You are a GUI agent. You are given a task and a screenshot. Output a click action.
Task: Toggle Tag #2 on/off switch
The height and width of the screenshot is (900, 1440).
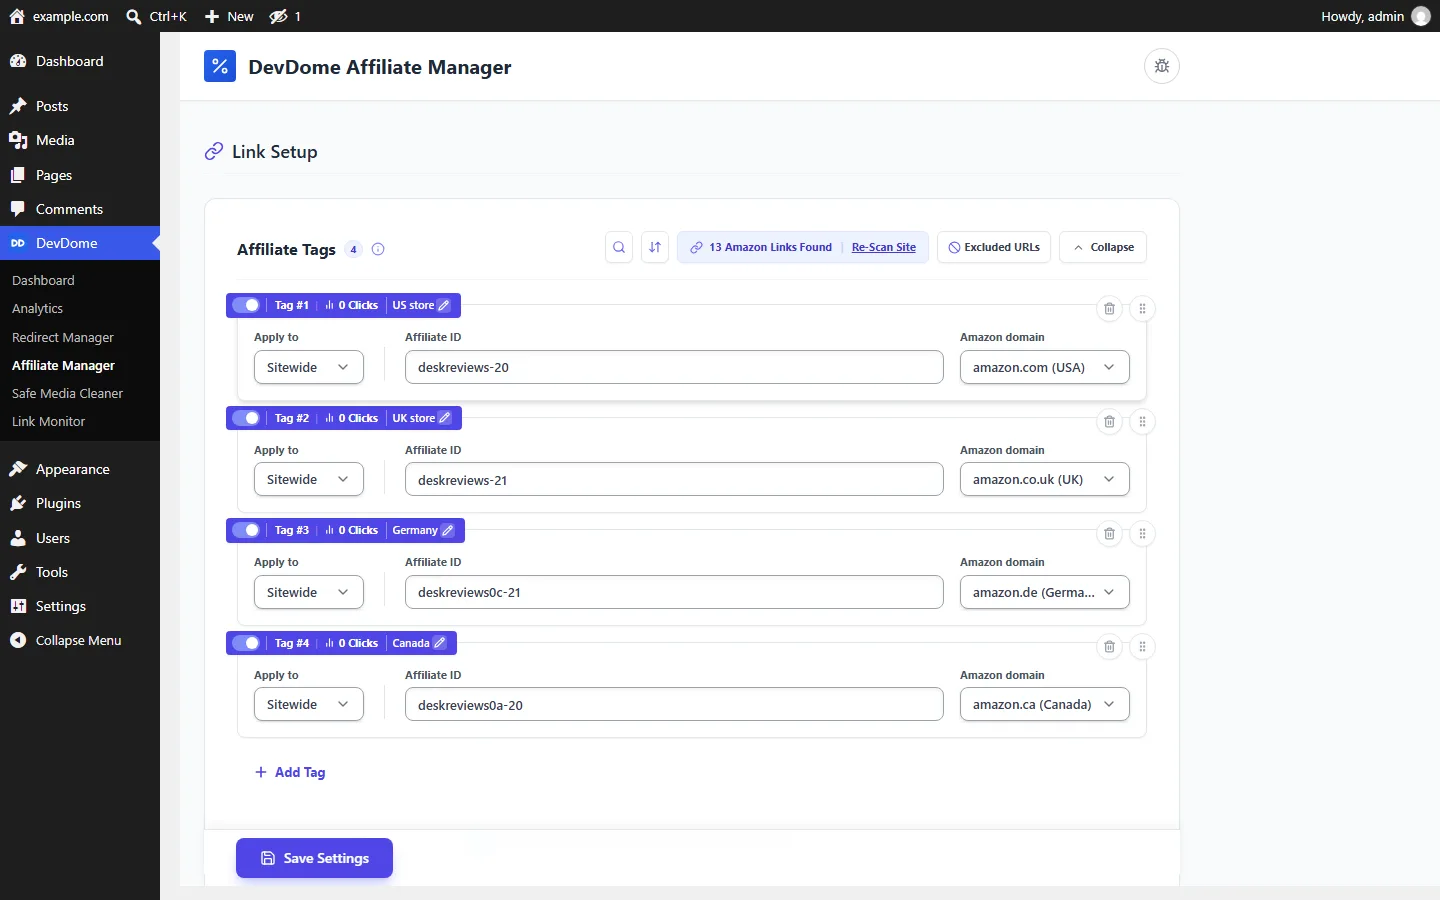(x=246, y=418)
